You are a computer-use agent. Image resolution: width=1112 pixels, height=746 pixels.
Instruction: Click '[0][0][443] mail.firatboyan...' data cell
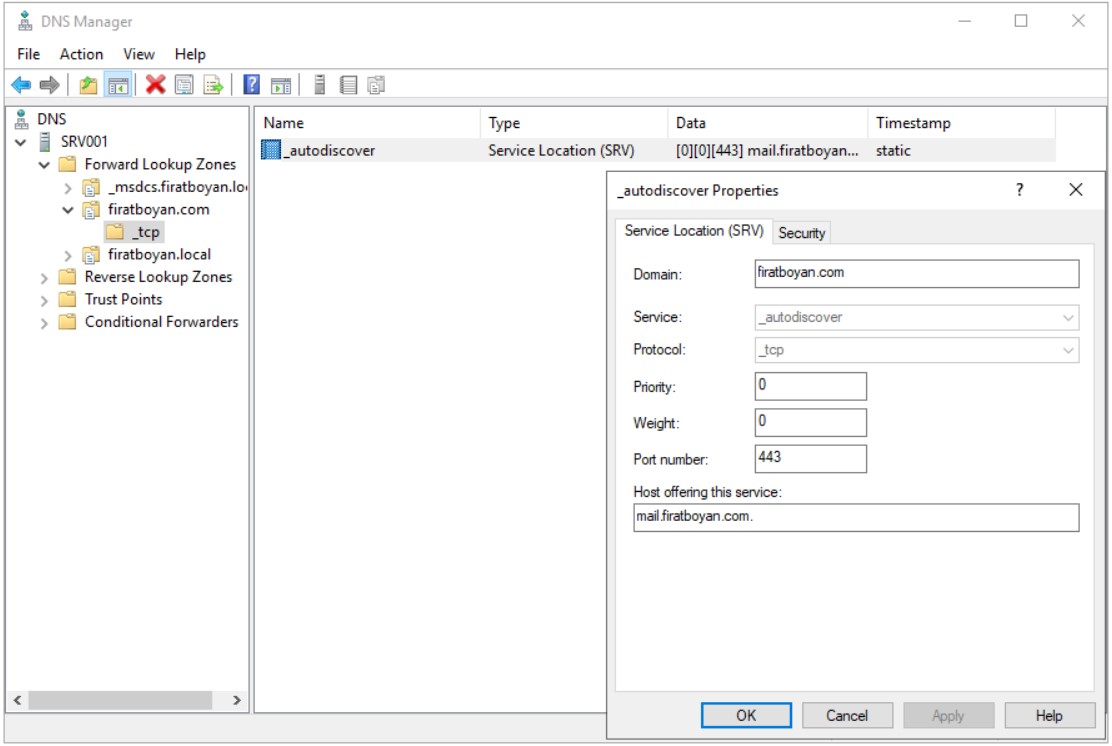(x=767, y=150)
